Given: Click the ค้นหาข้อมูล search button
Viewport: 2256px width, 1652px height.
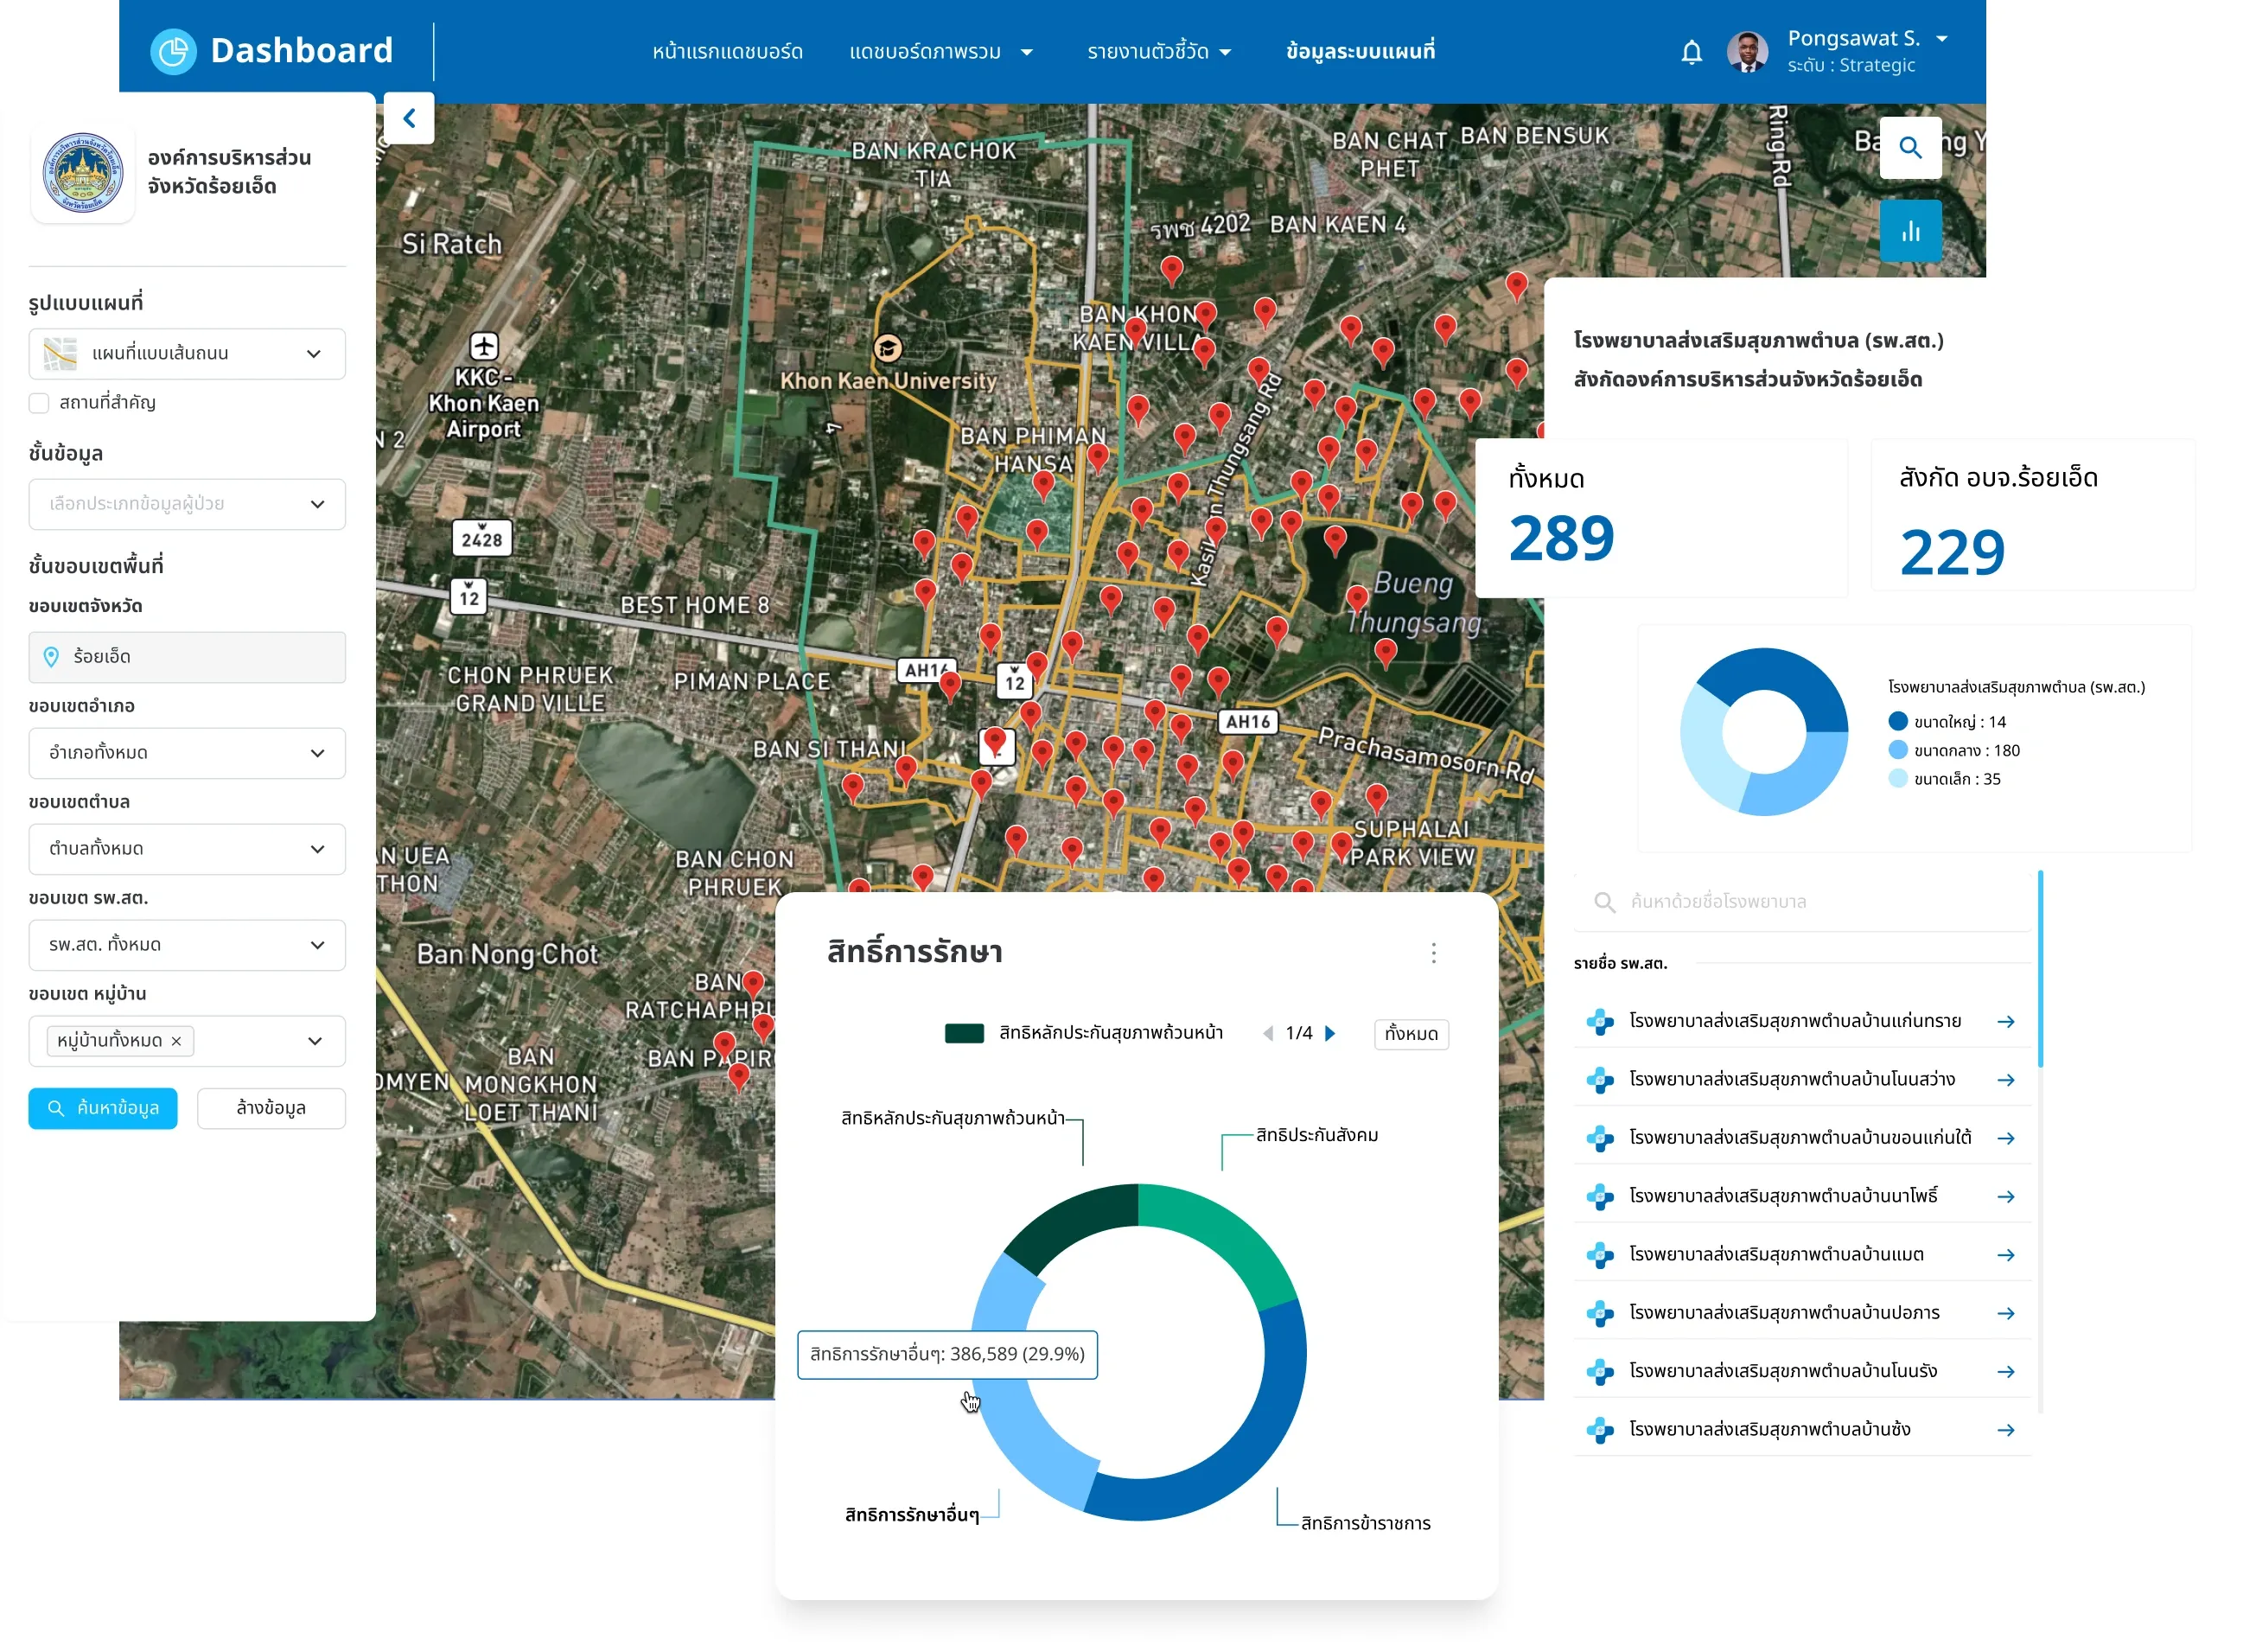Looking at the screenshot, I should (x=103, y=1108).
